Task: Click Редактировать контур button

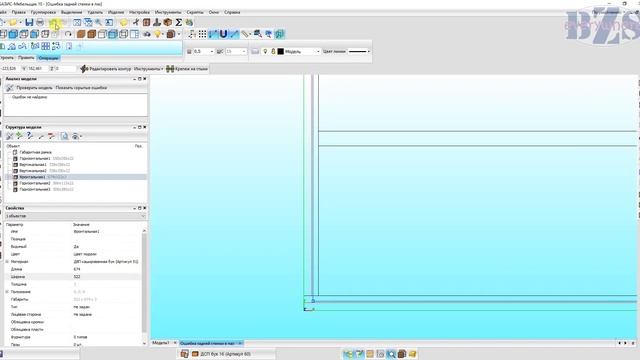Action: (106, 69)
